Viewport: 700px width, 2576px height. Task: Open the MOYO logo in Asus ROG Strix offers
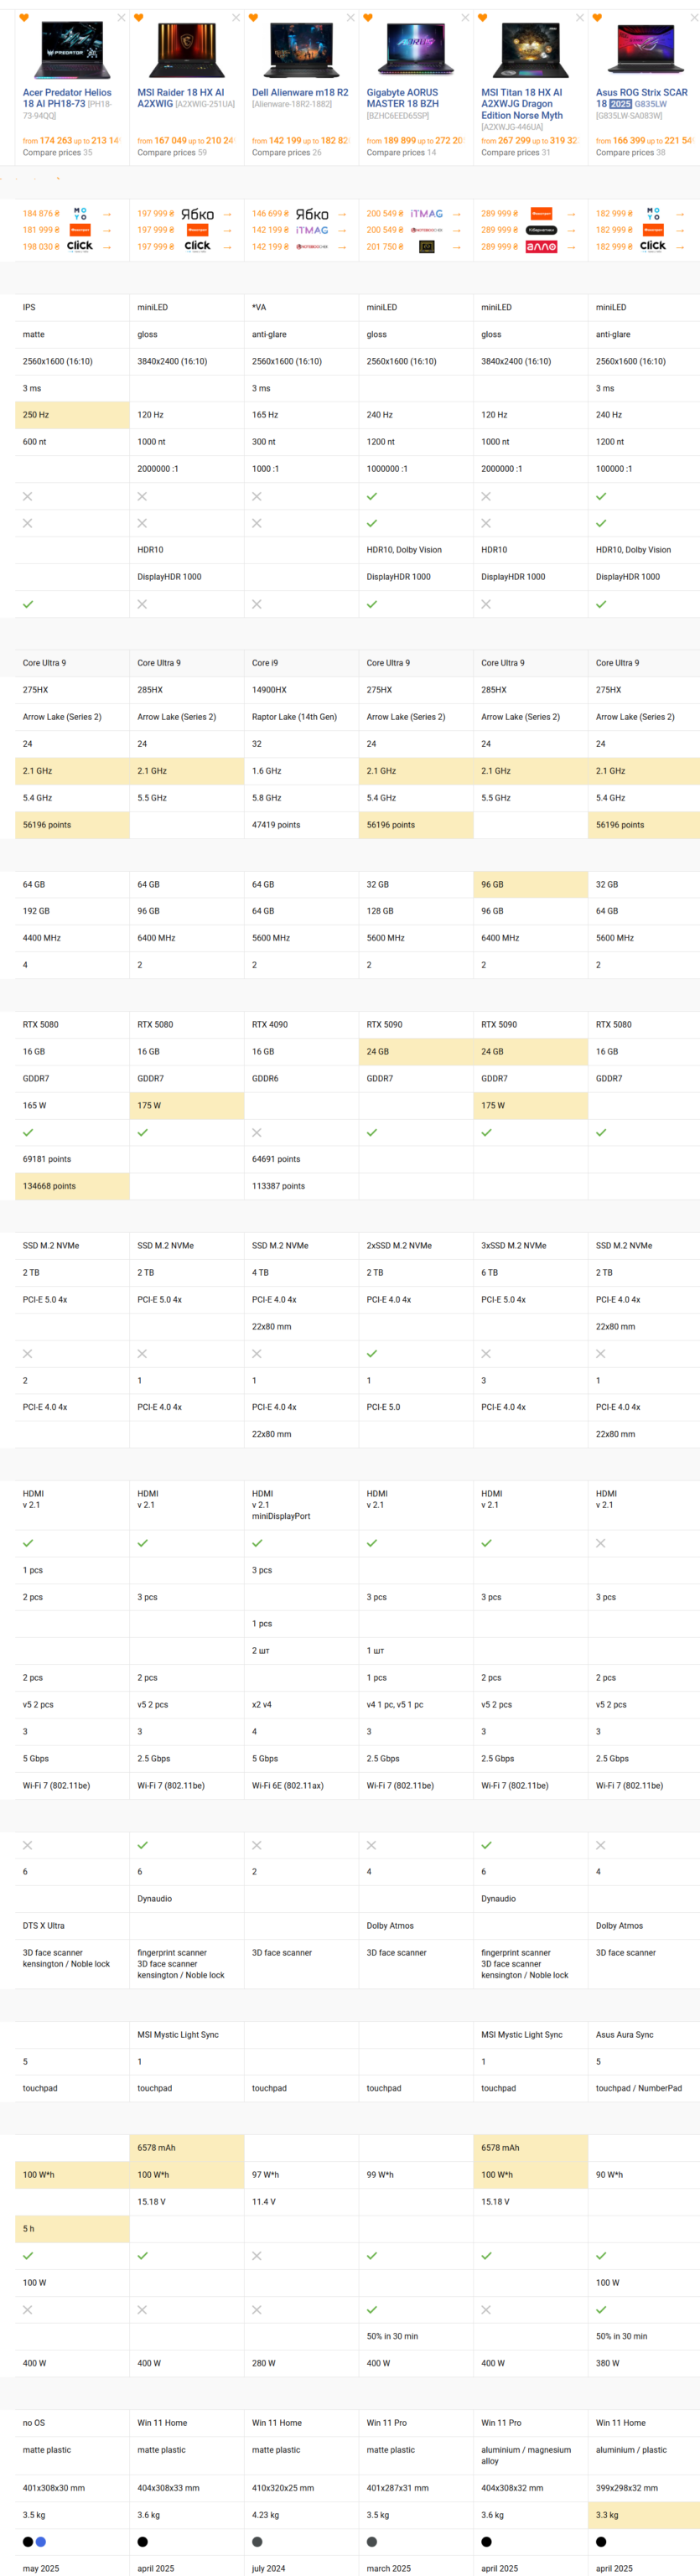click(x=653, y=214)
